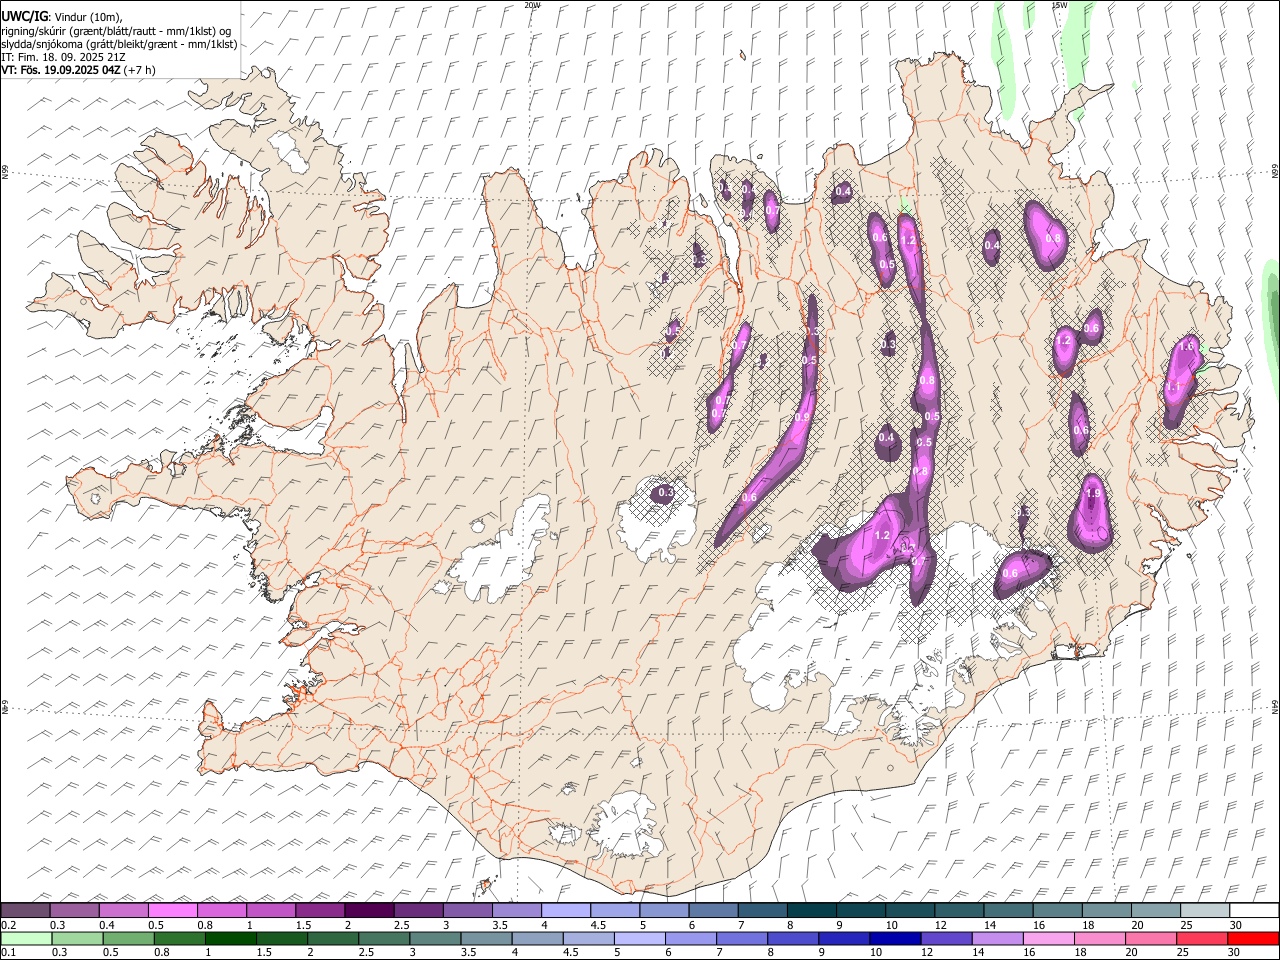This screenshot has width=1280, height=960.
Task: Pick the darkest green 1 swatch in rain legend
Action: pyautogui.click(x=230, y=938)
